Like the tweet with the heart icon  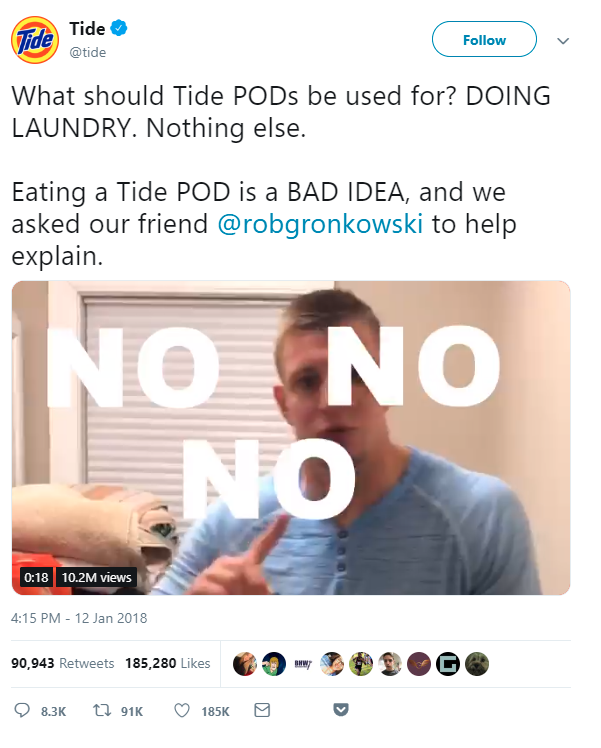click(182, 711)
